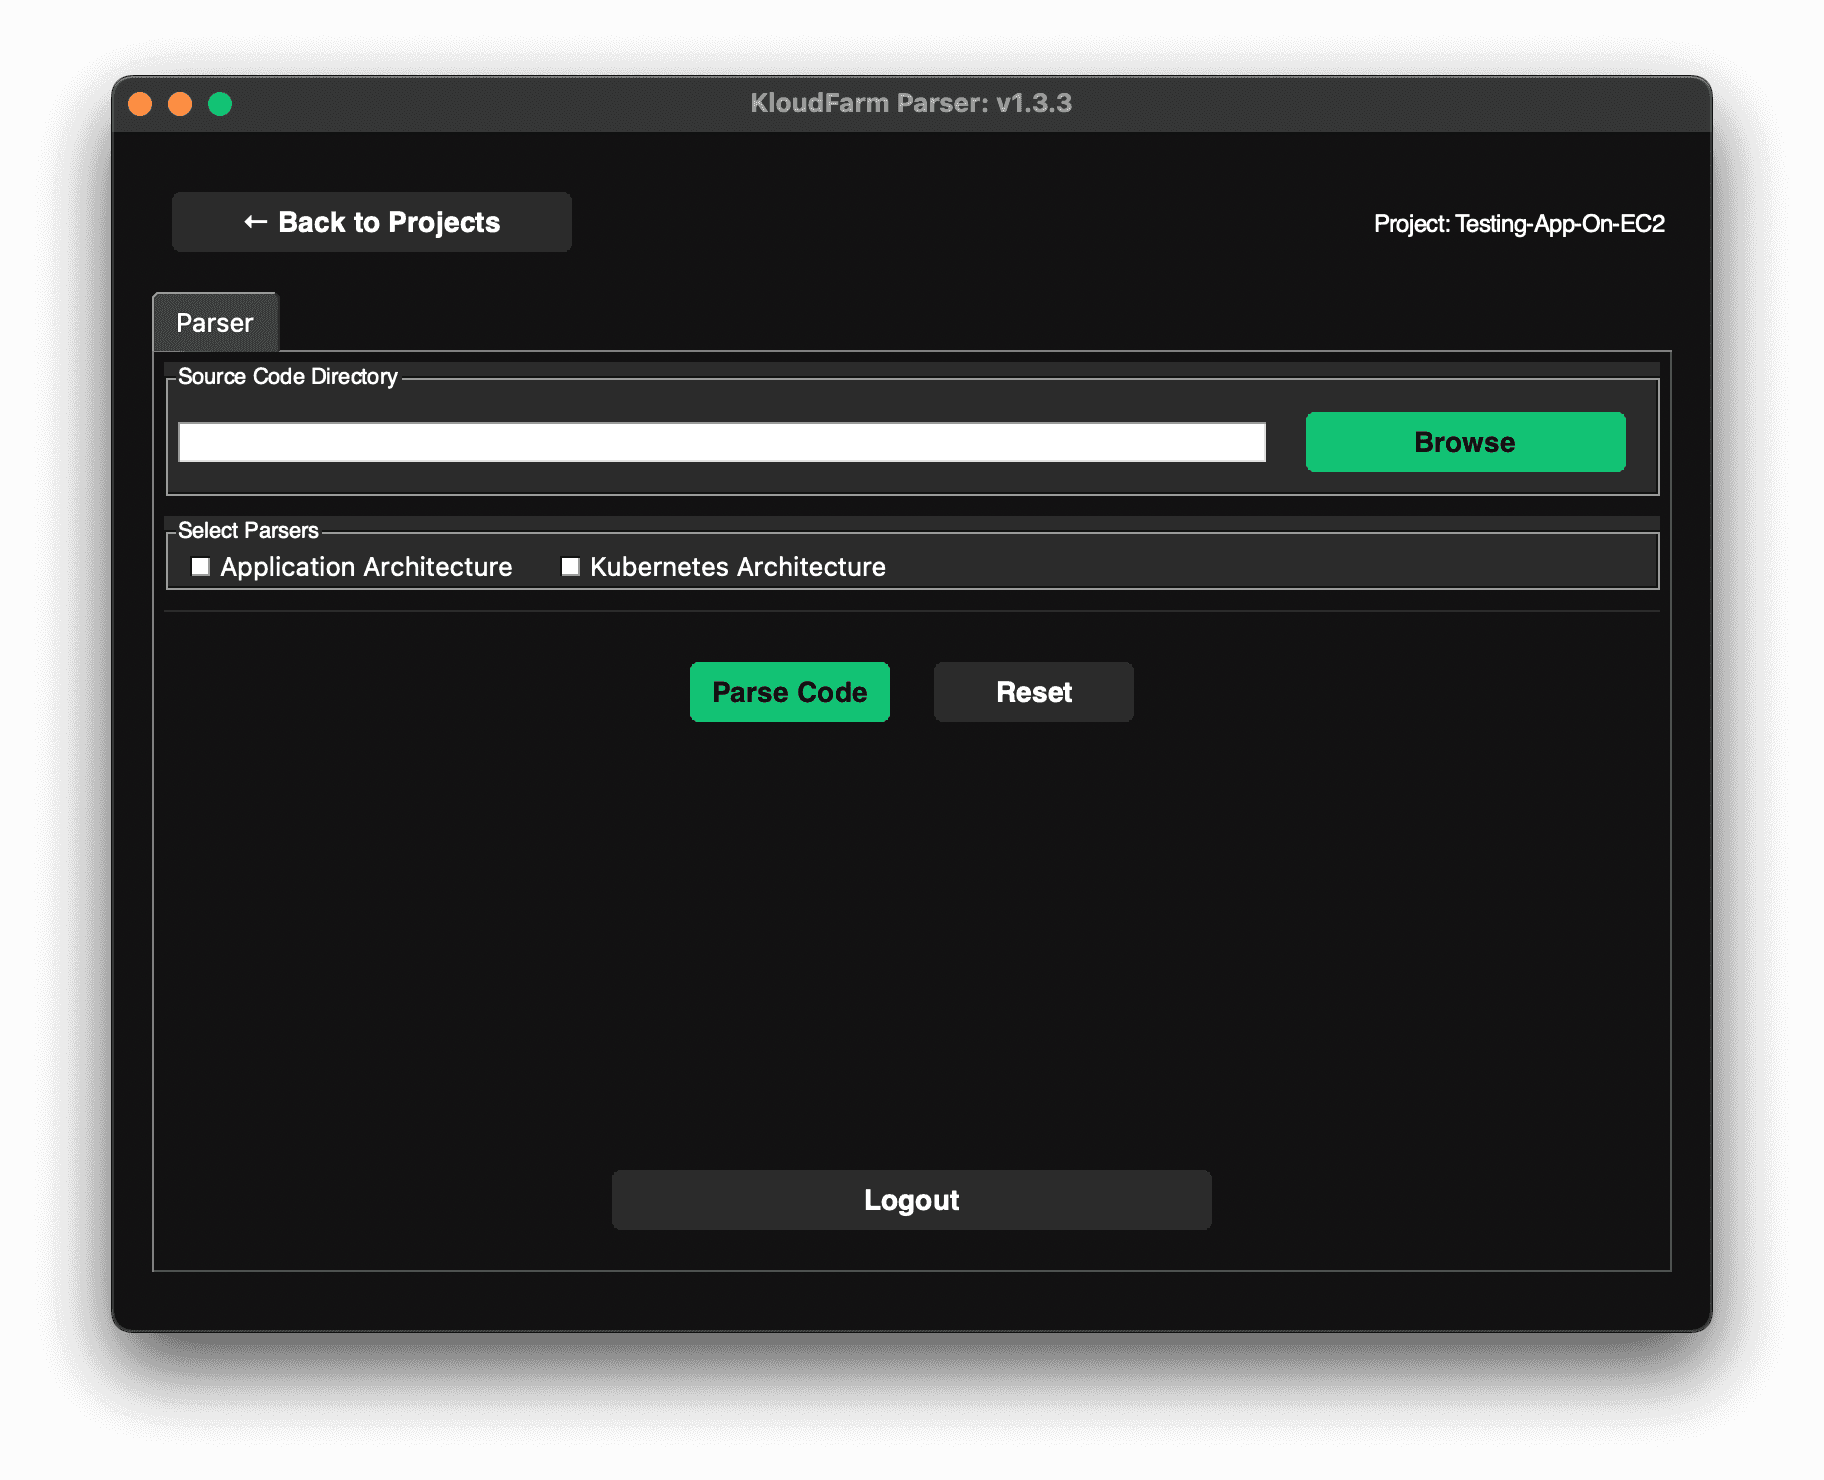Close the KloudFarm Parser window
Screen dimensions: 1824x1480
click(x=141, y=102)
